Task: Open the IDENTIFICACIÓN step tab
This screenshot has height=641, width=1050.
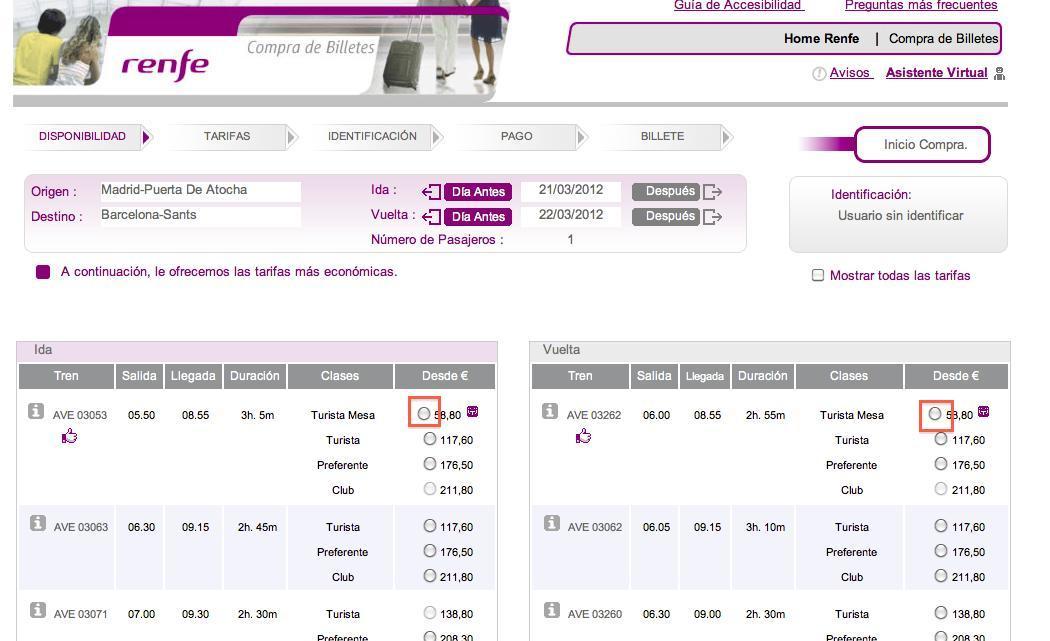Action: (x=372, y=137)
